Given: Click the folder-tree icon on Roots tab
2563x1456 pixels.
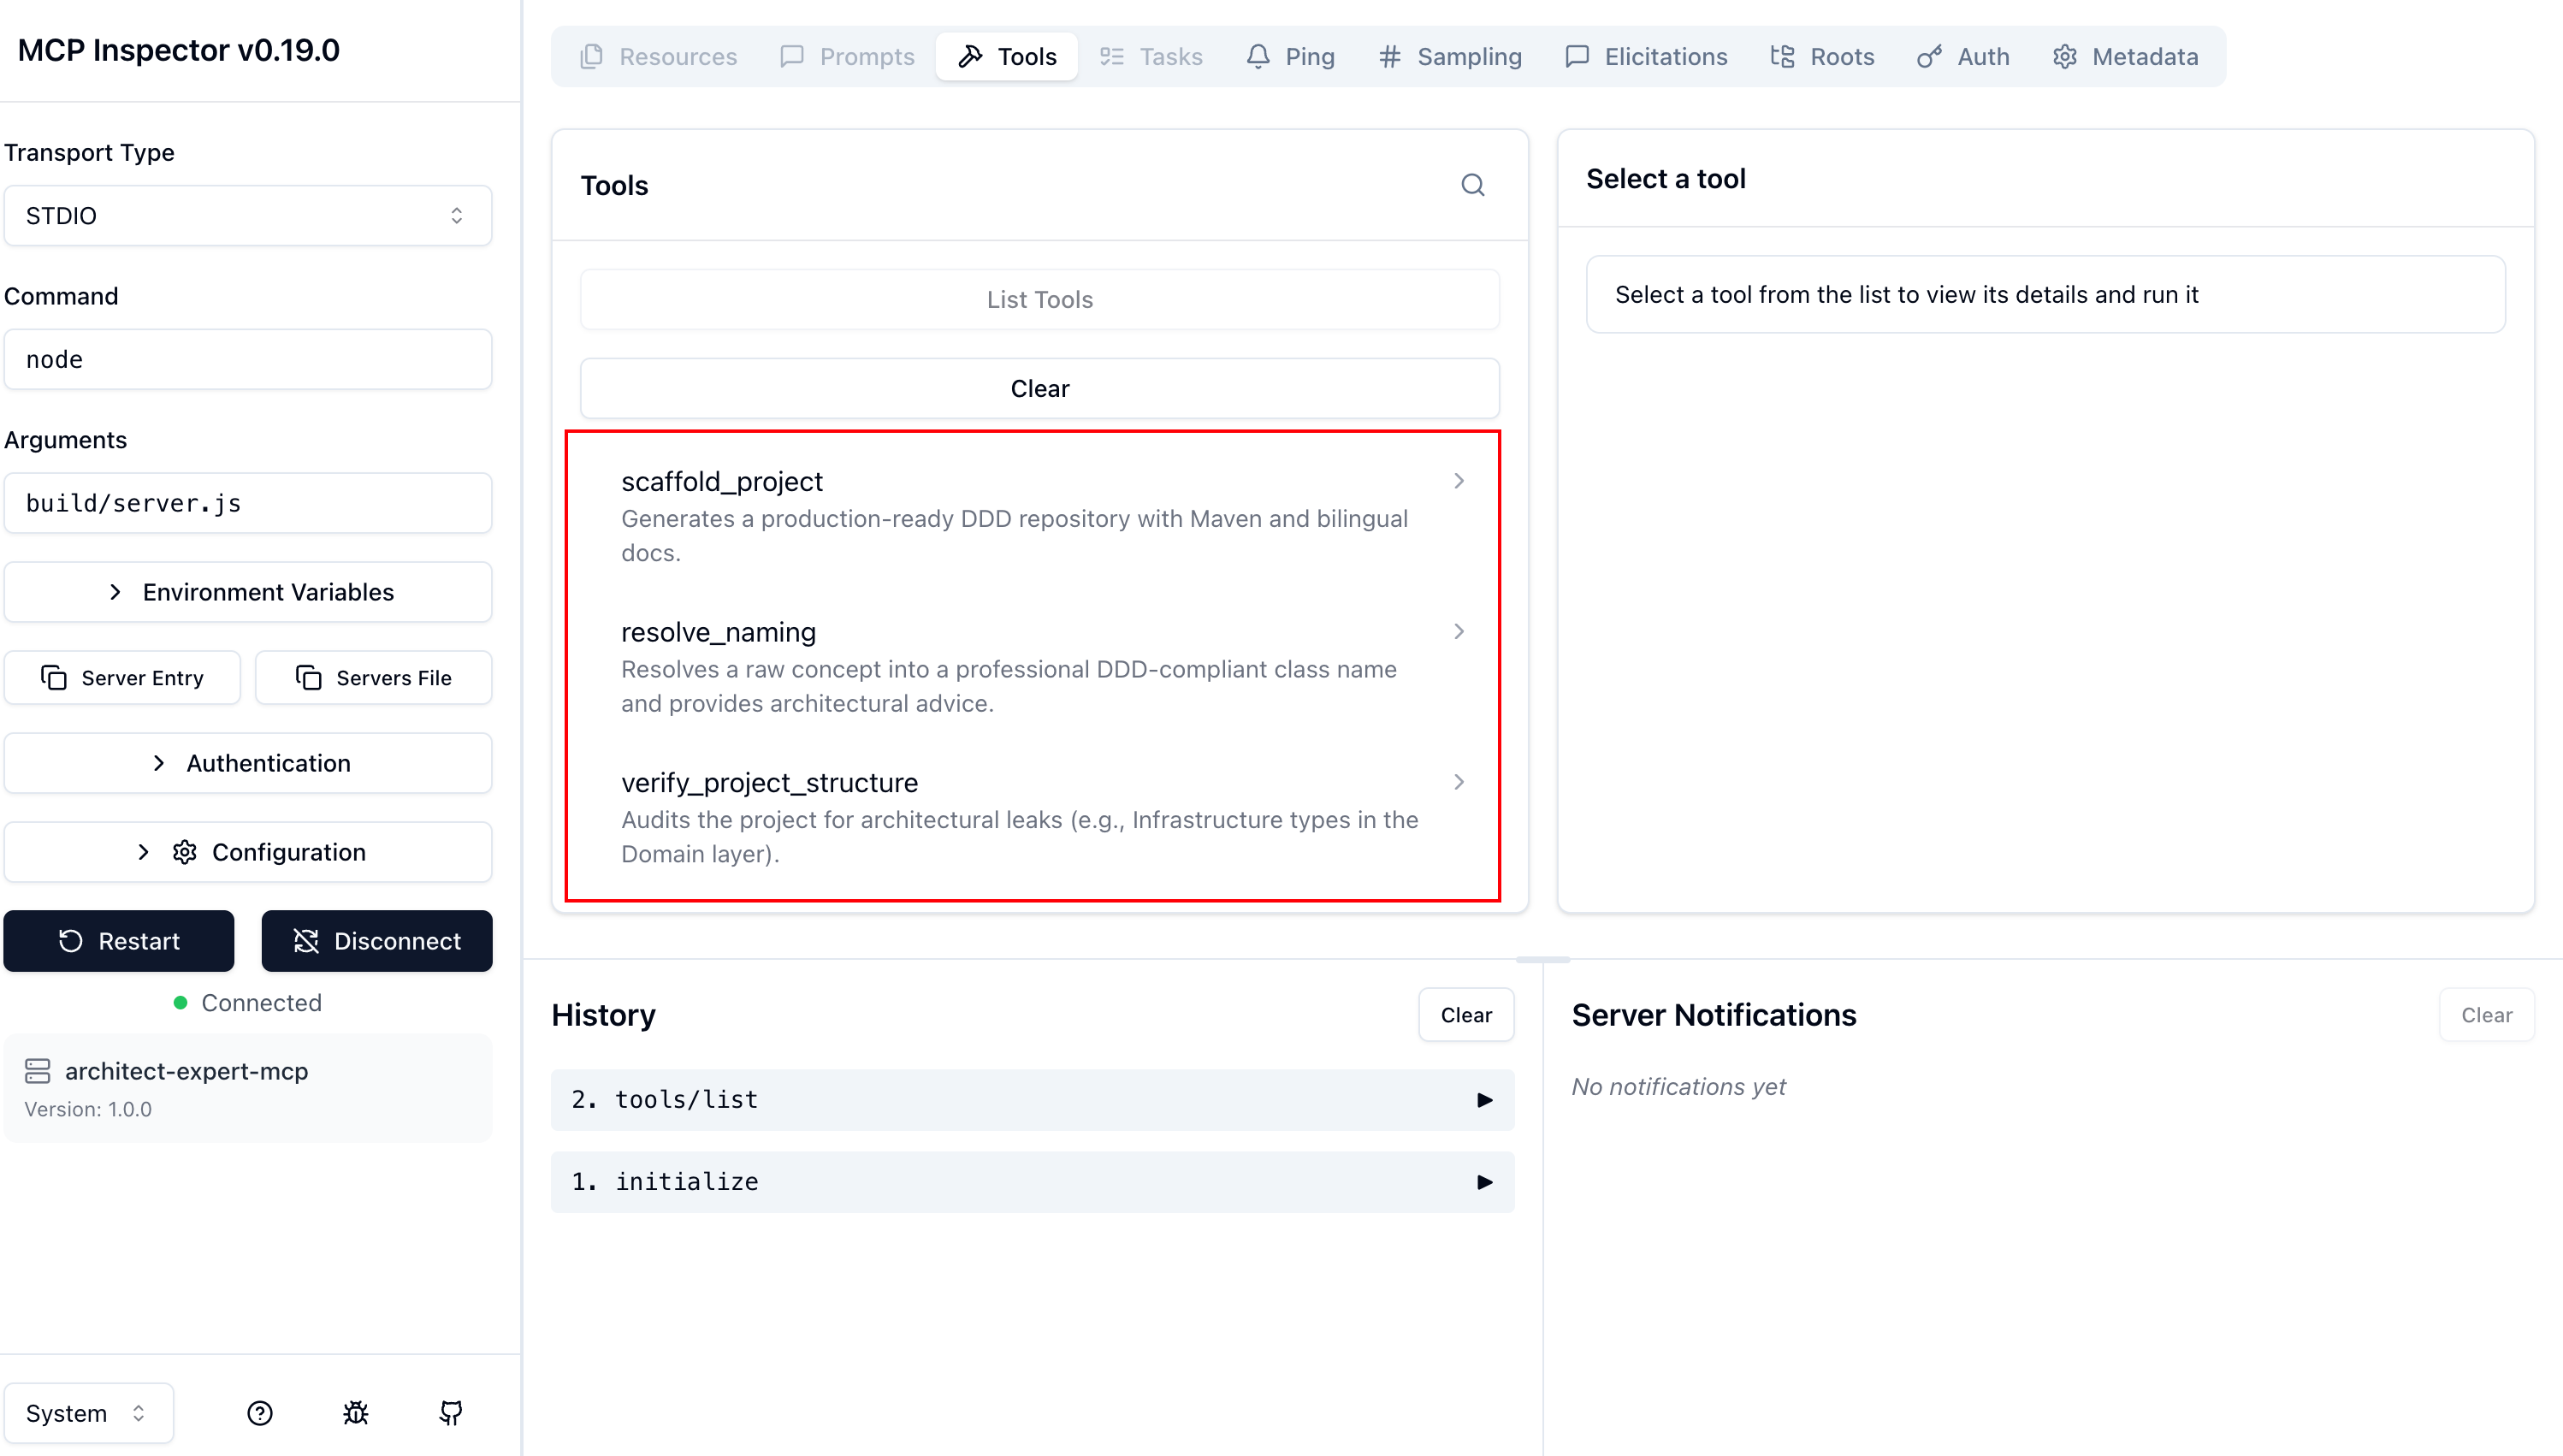Looking at the screenshot, I should [x=1783, y=57].
